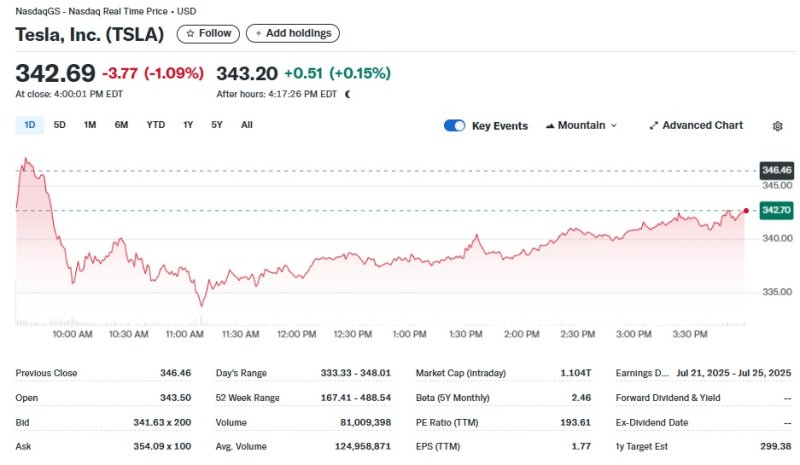This screenshot has width=800, height=465.
Task: Click the At close 4:00:01 PM EDT text
Action: [x=69, y=94]
